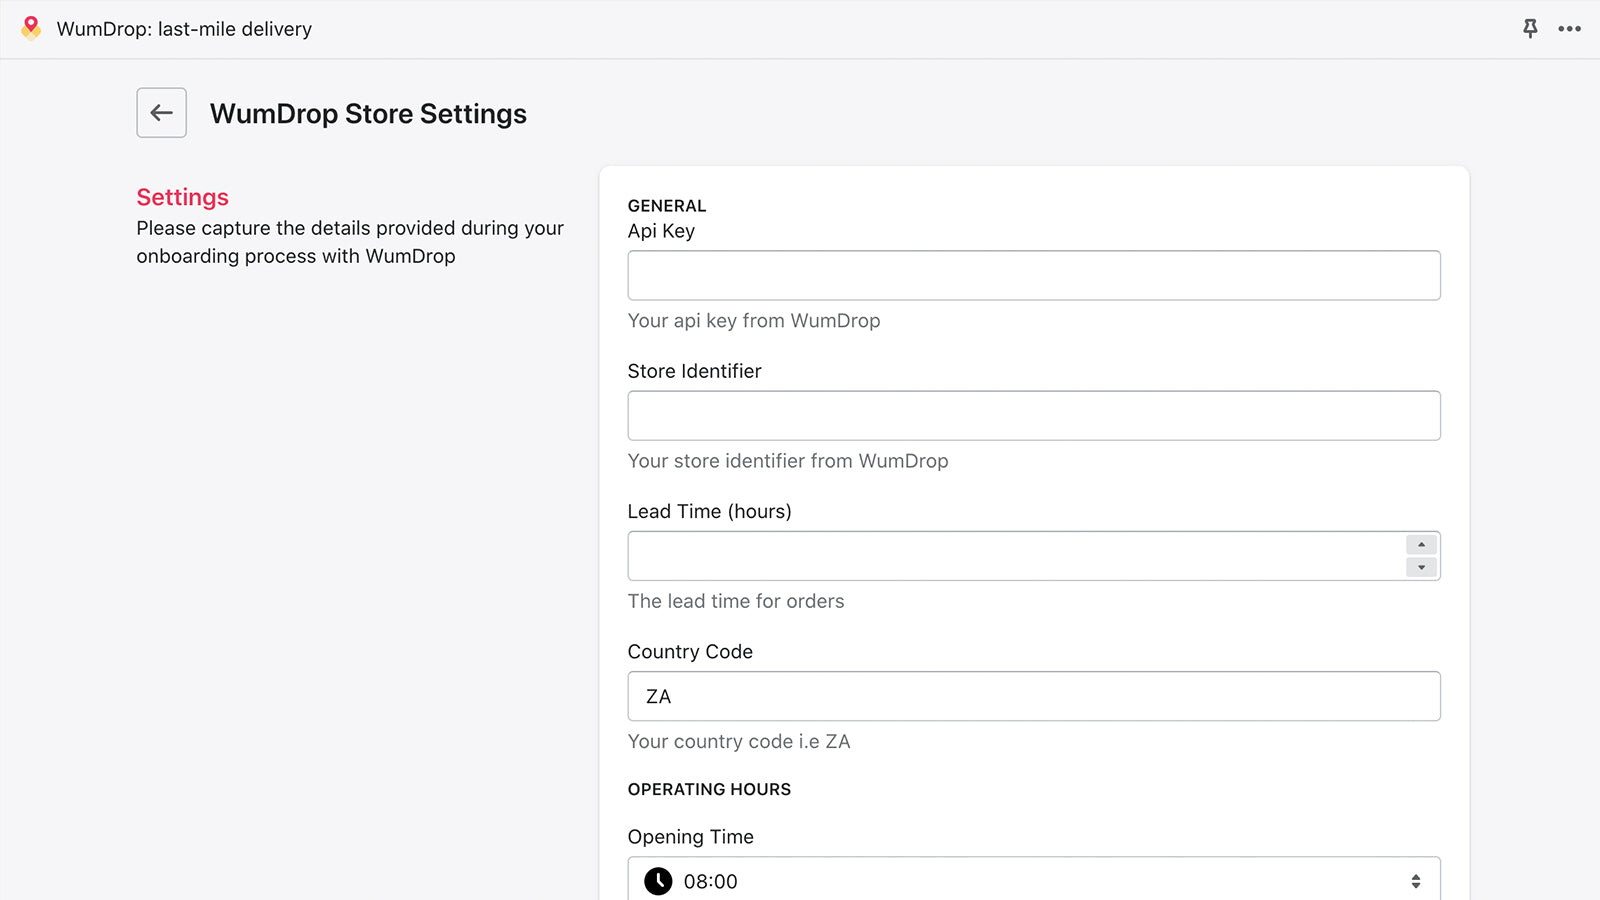Image resolution: width=1600 pixels, height=900 pixels.
Task: Edit the Country Code field containing ZA
Action: [x=1033, y=696]
